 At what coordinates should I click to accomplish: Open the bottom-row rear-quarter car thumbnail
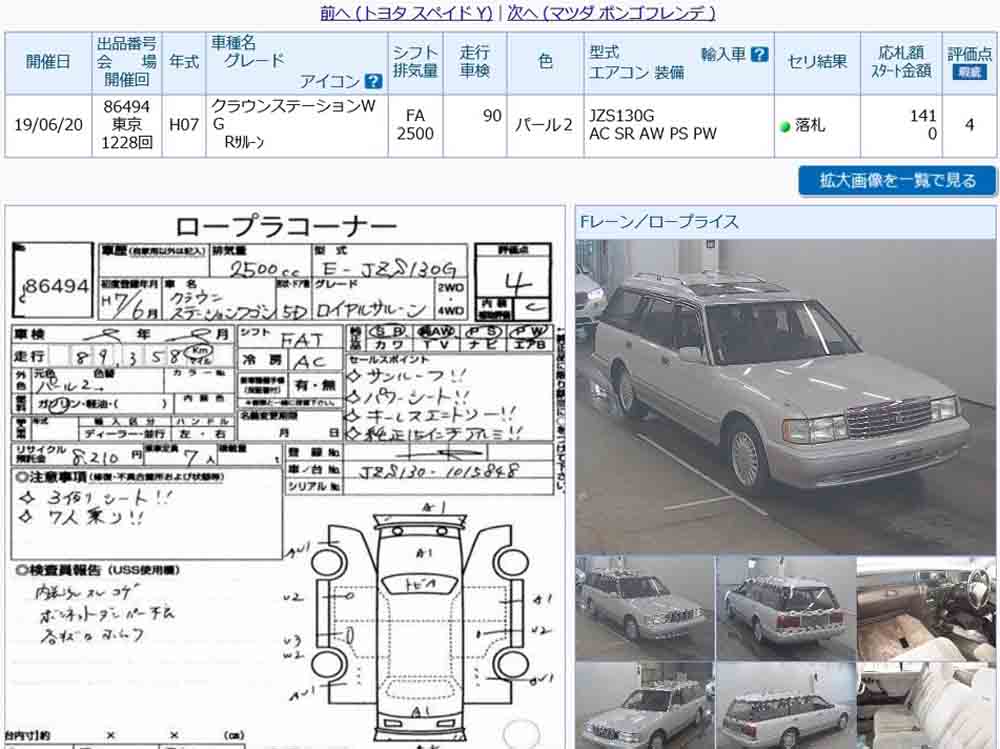click(786, 706)
